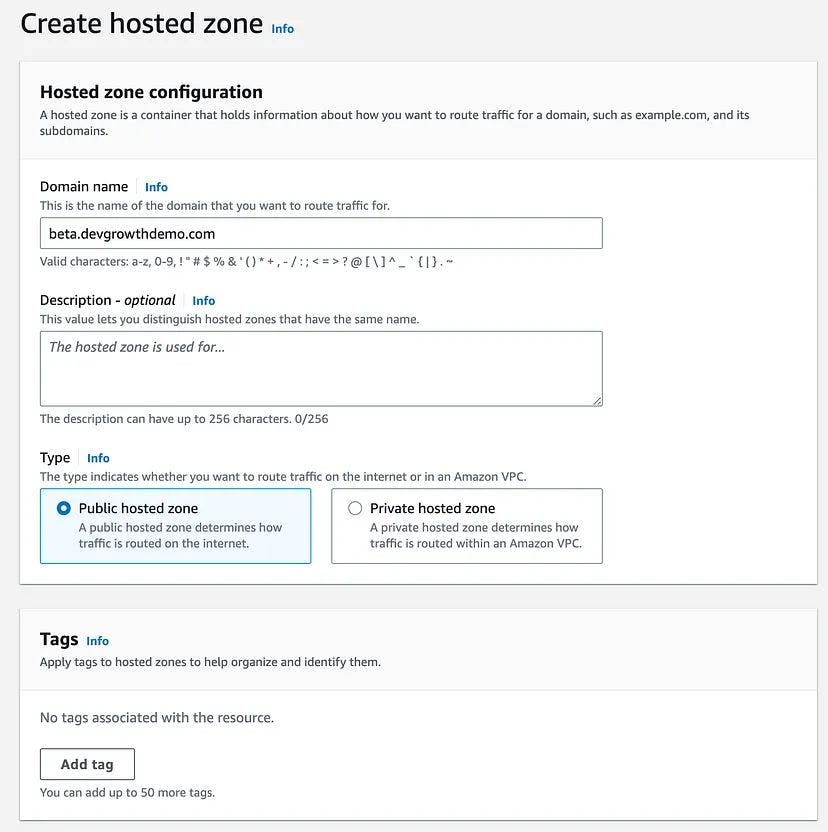Image resolution: width=828 pixels, height=832 pixels.
Task: Click the Add tag button
Action: (87, 763)
